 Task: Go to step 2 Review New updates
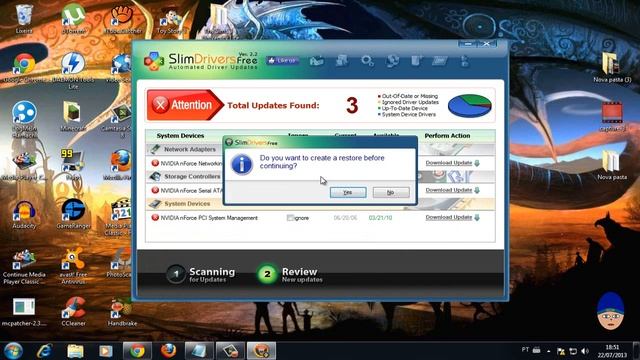coord(290,274)
